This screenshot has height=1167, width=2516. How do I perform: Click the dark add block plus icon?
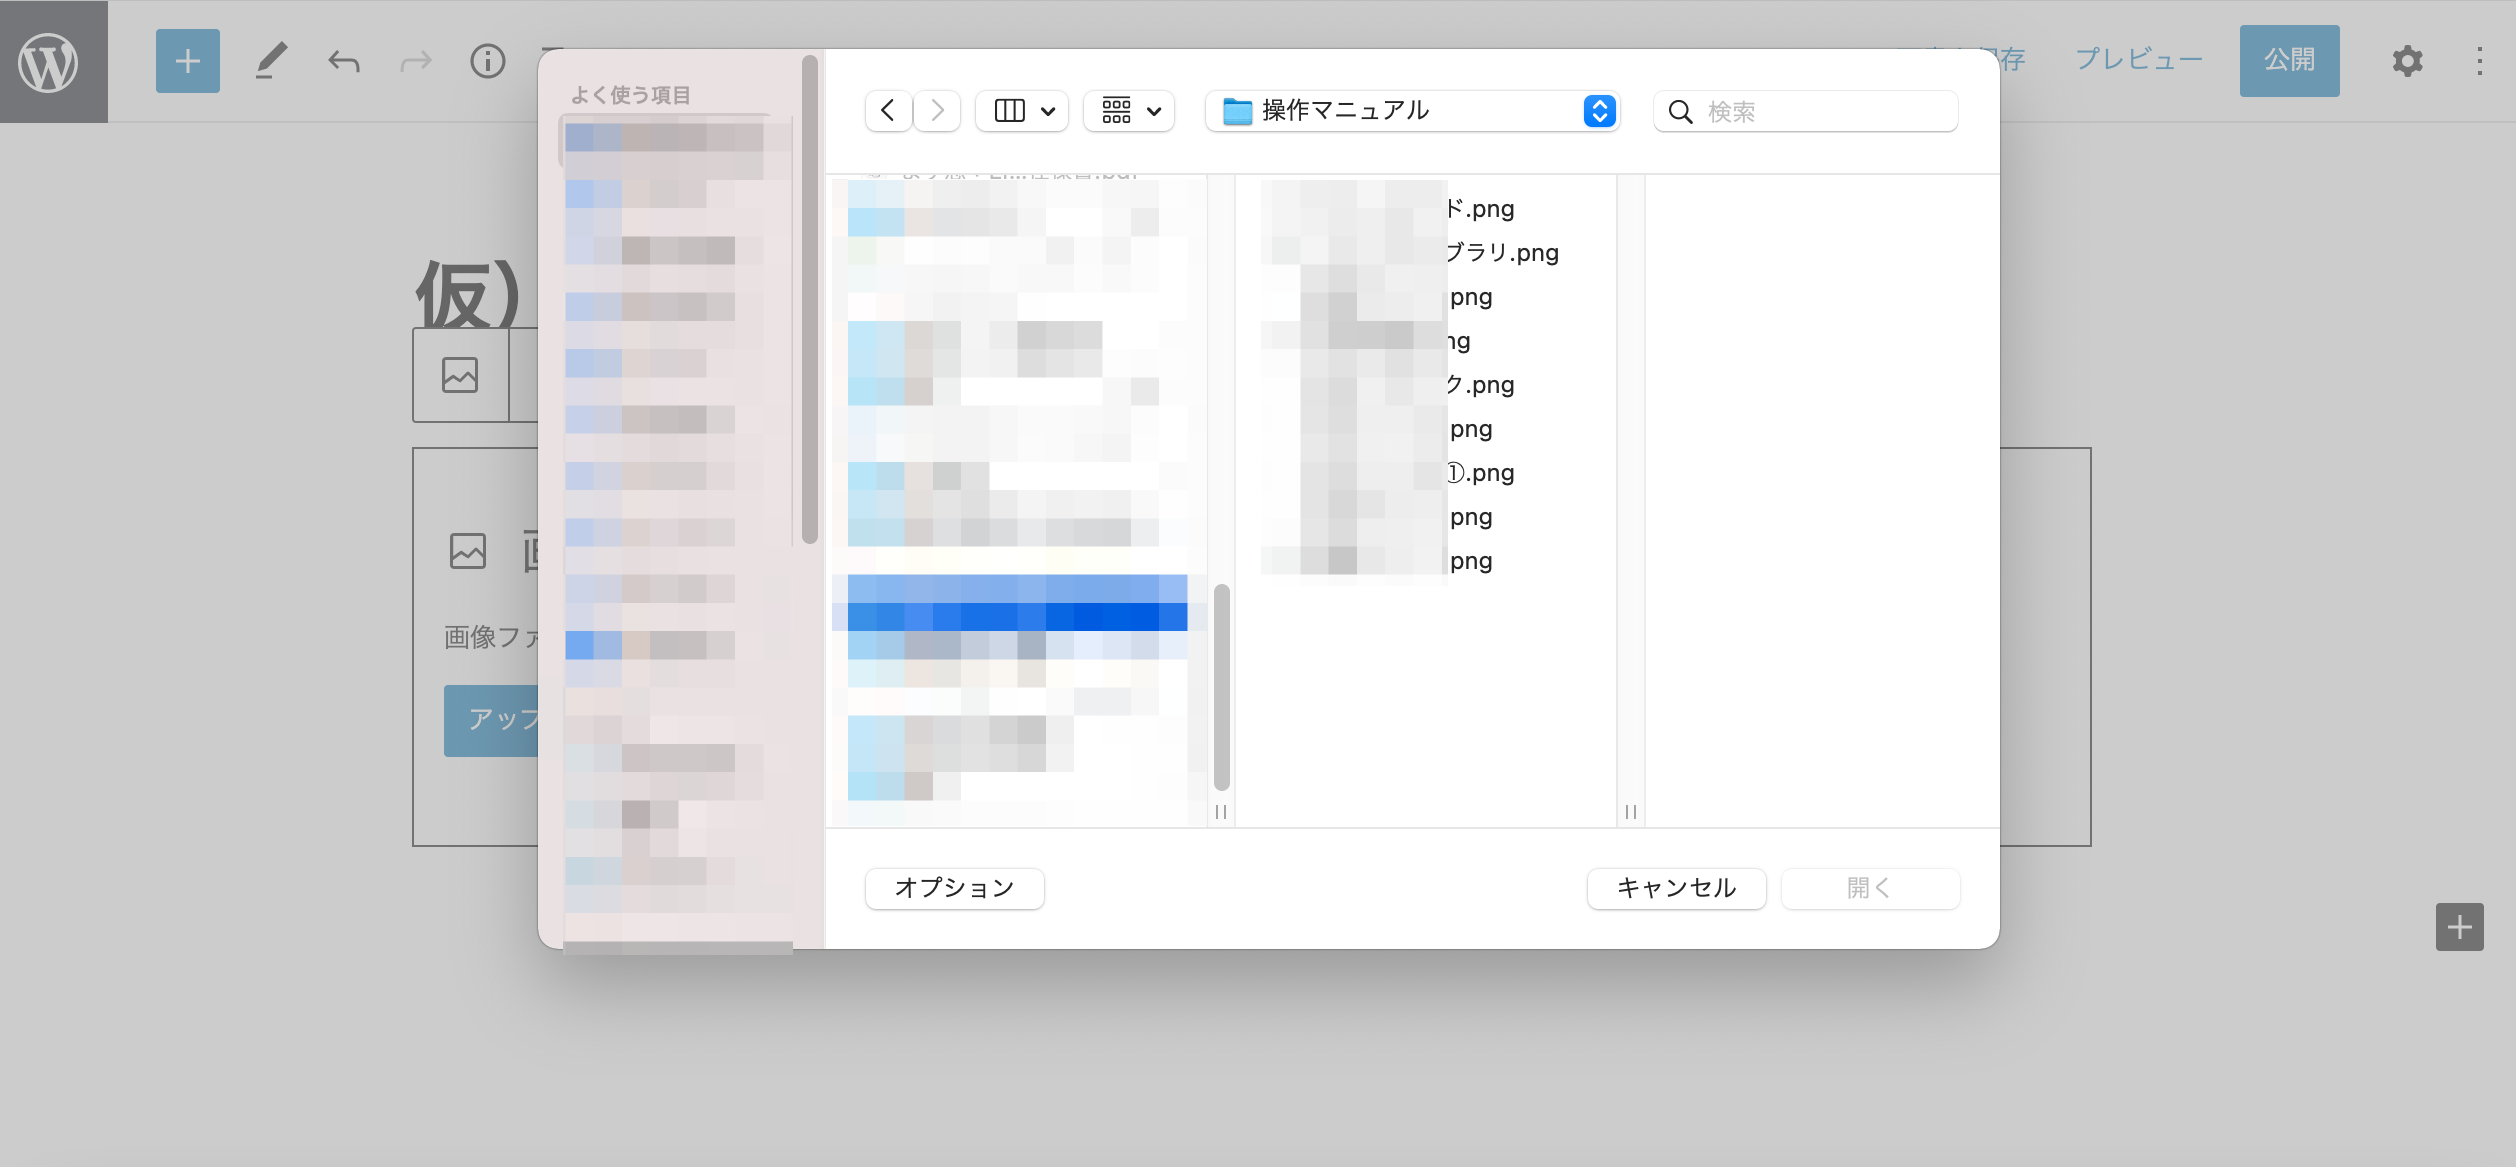tap(2459, 927)
